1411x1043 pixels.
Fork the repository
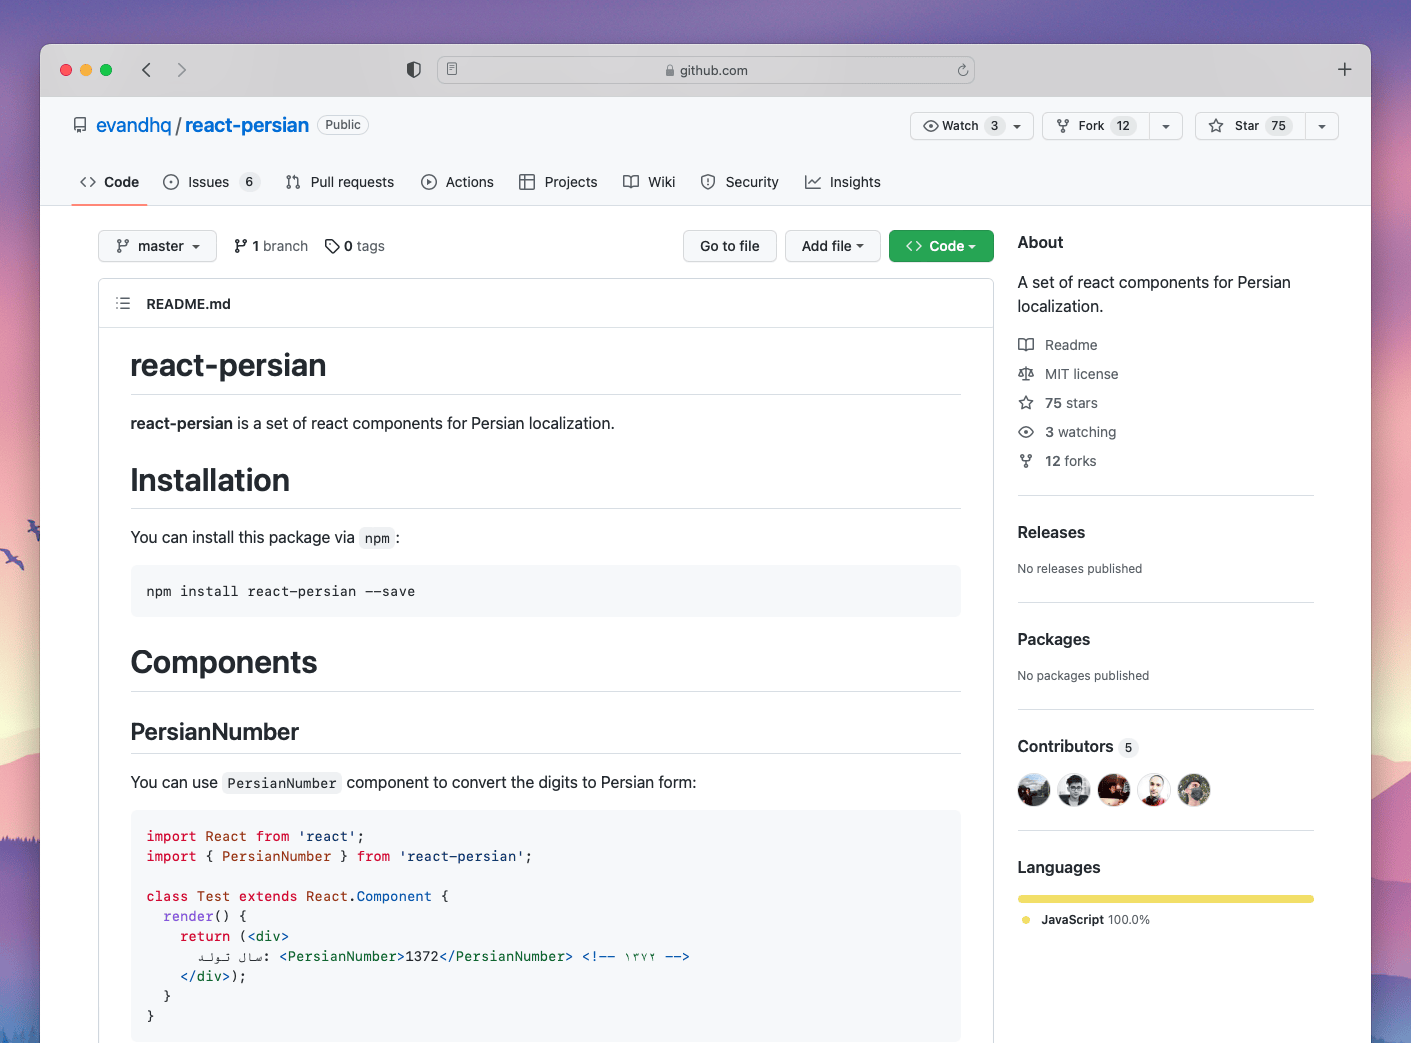1096,126
